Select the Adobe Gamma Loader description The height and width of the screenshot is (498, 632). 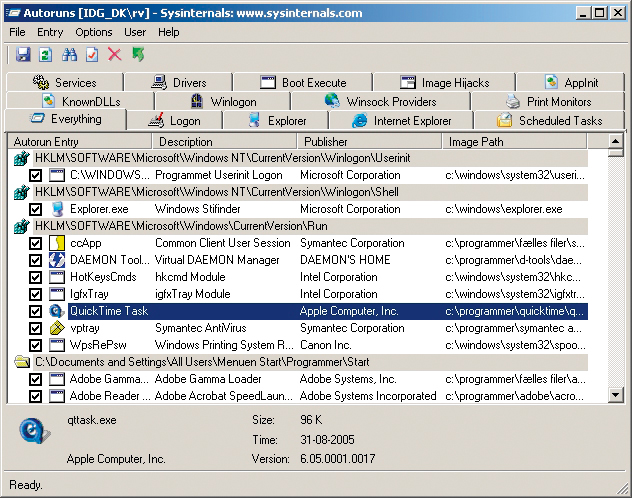208,379
